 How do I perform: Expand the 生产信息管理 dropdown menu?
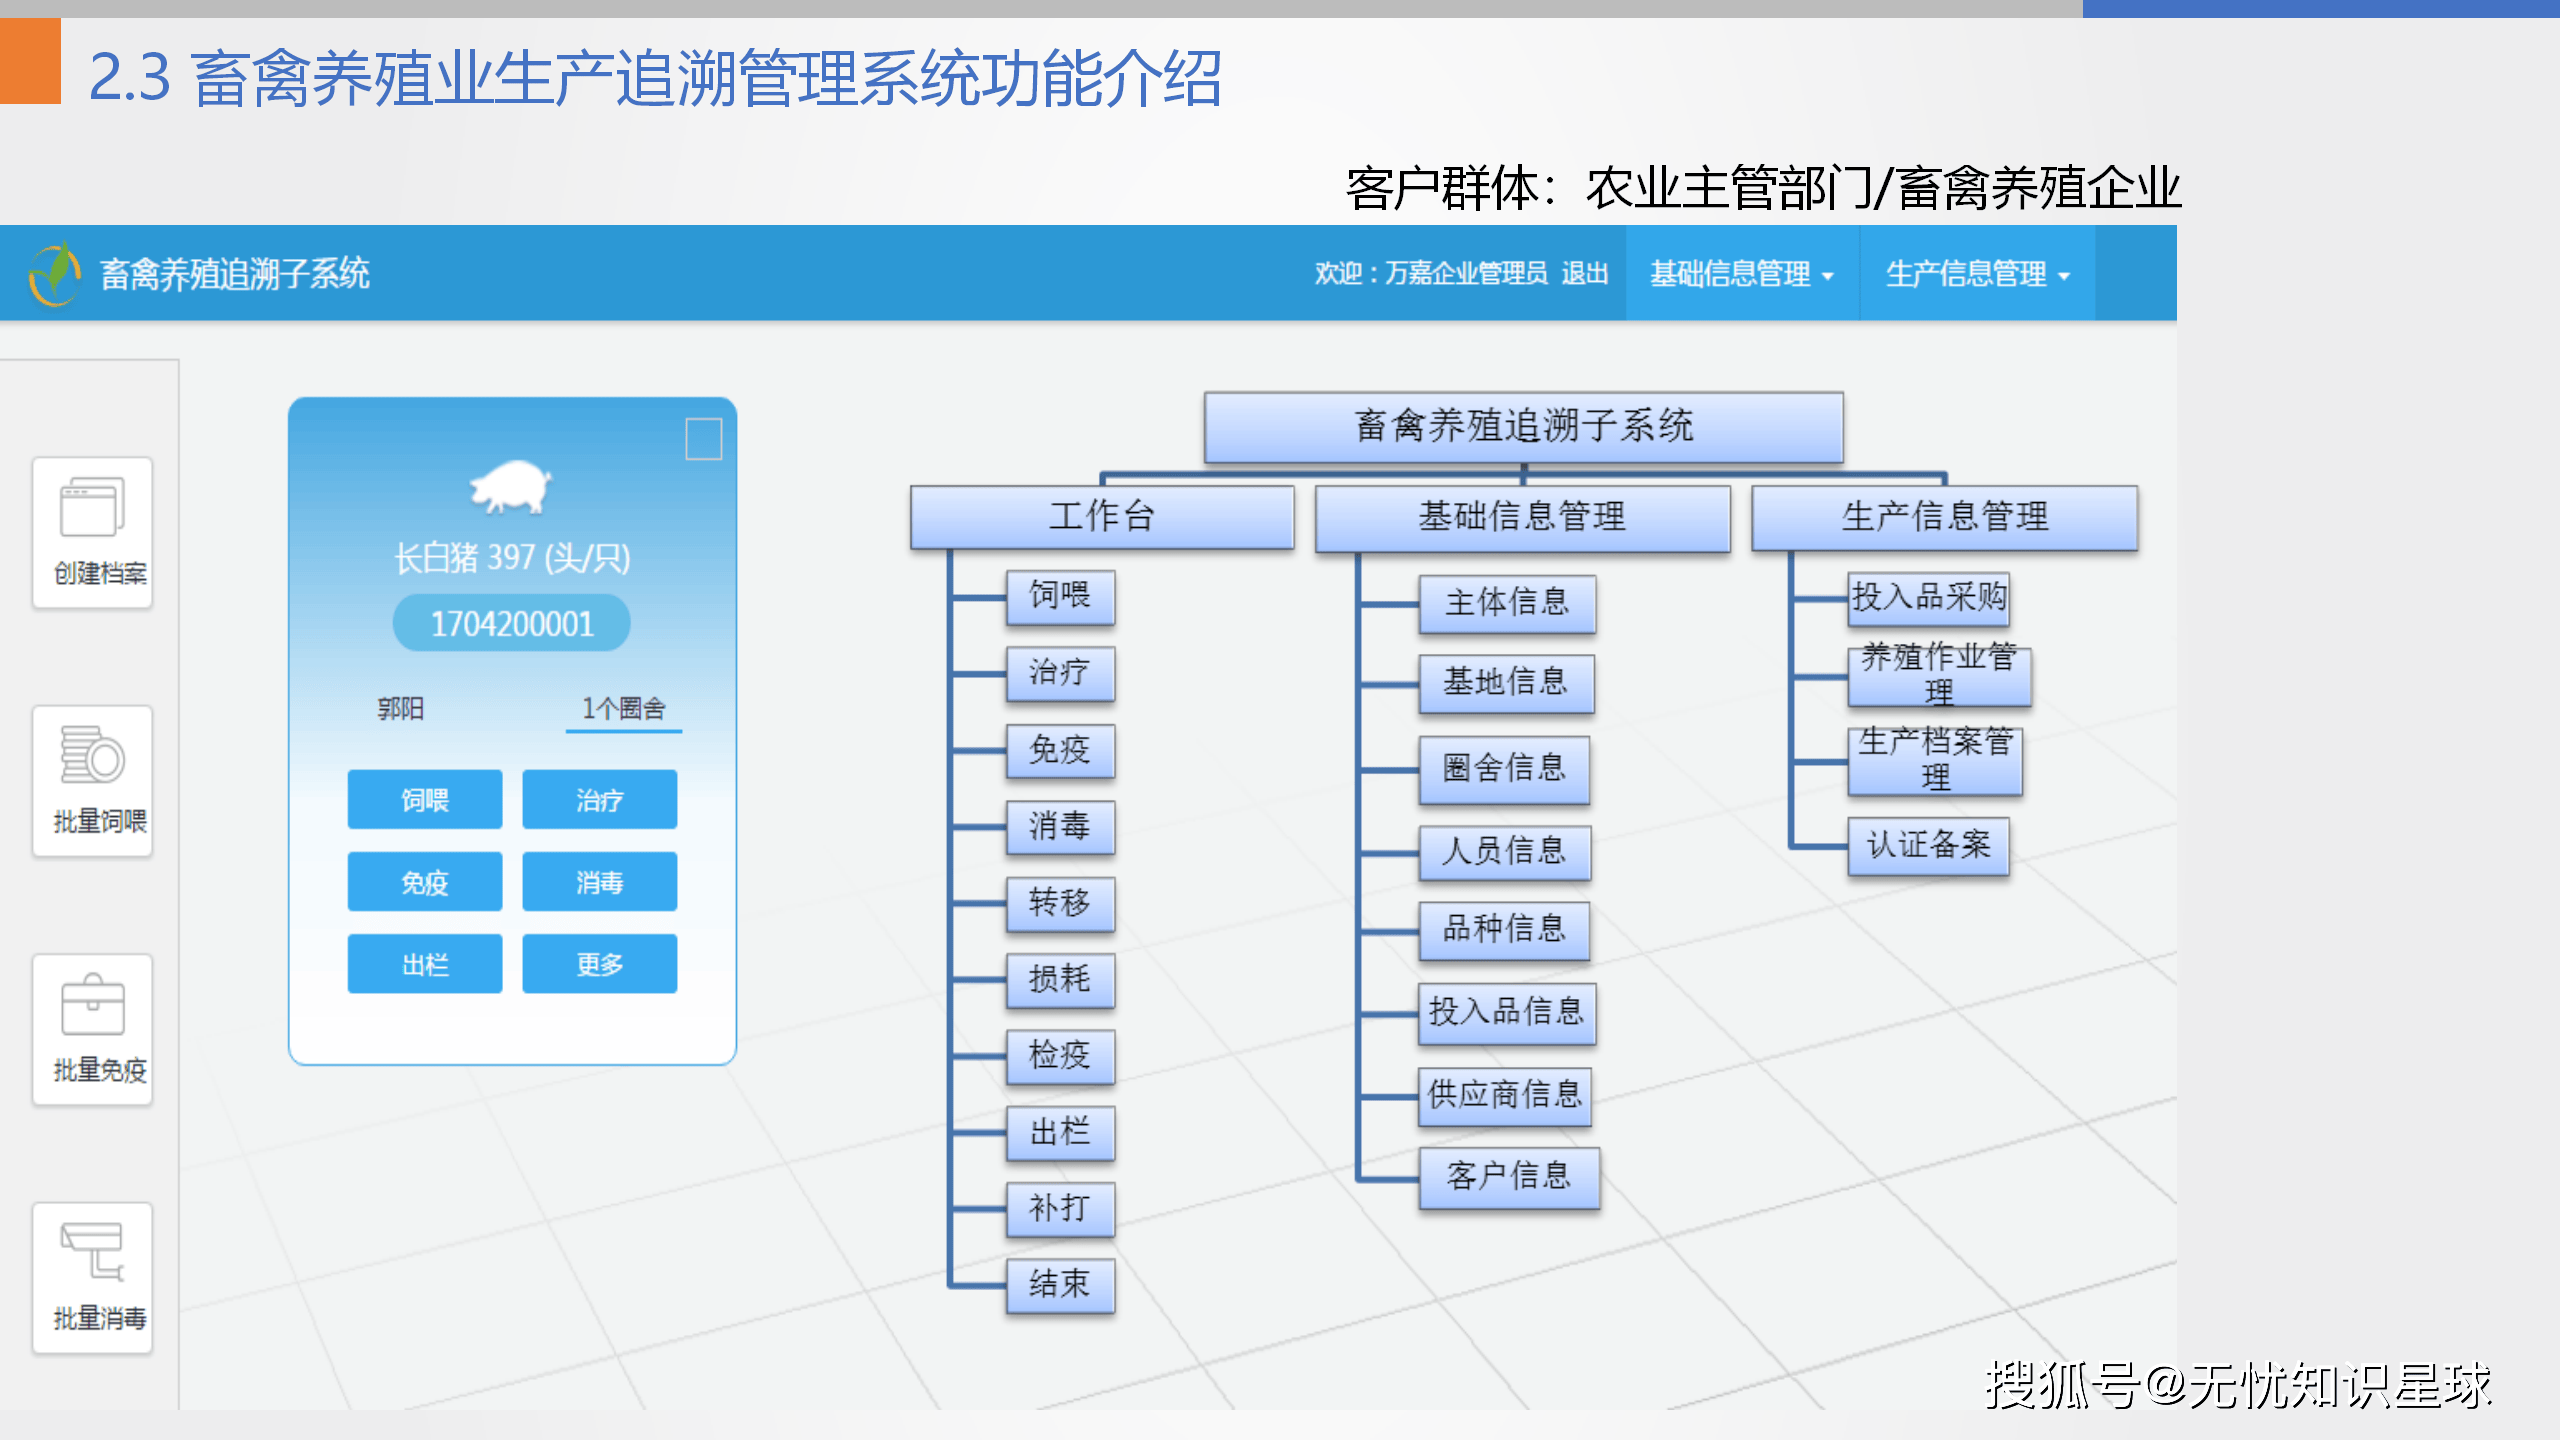[x=1977, y=273]
